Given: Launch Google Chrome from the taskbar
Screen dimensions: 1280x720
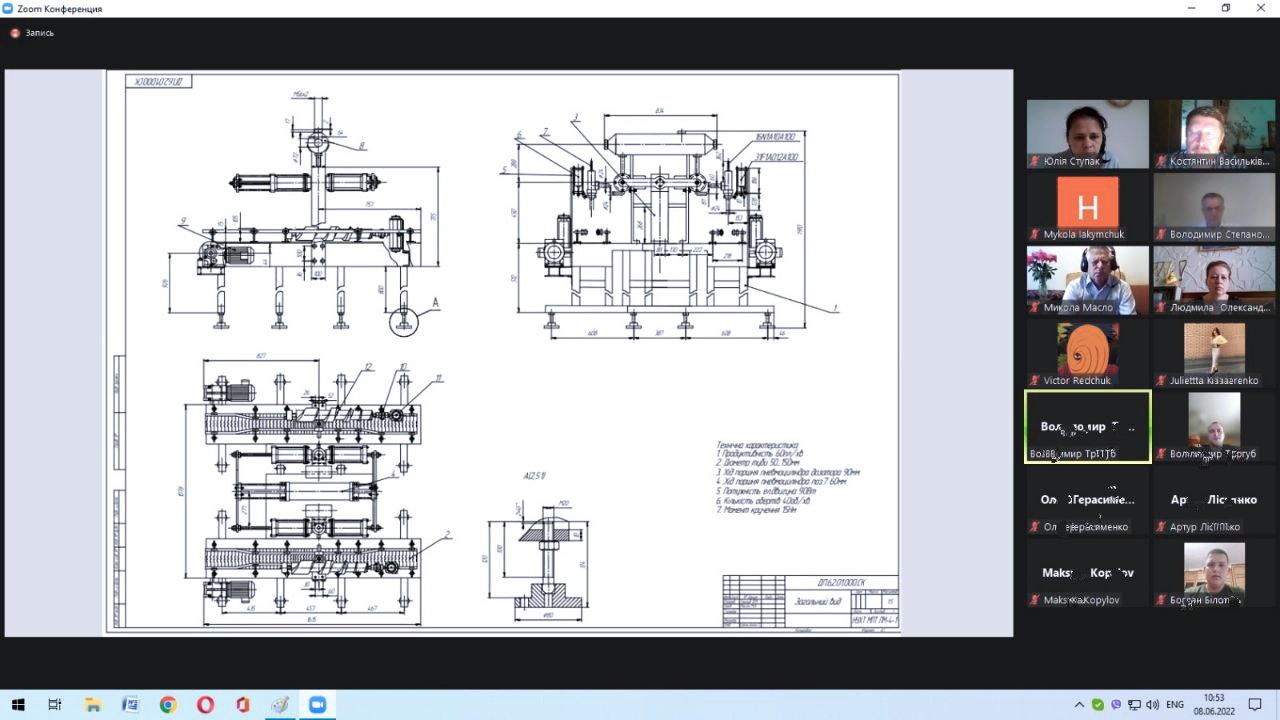Looking at the screenshot, I should pyautogui.click(x=167, y=705).
